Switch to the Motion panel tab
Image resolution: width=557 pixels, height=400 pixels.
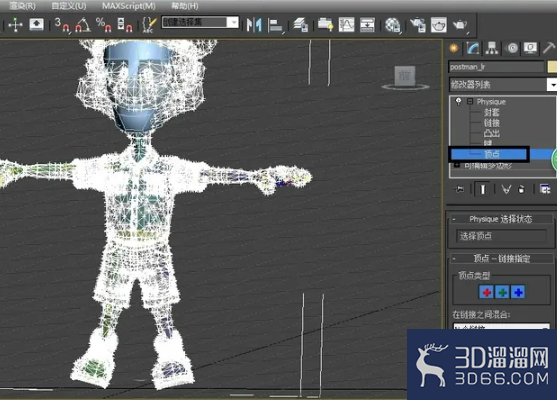tap(512, 48)
